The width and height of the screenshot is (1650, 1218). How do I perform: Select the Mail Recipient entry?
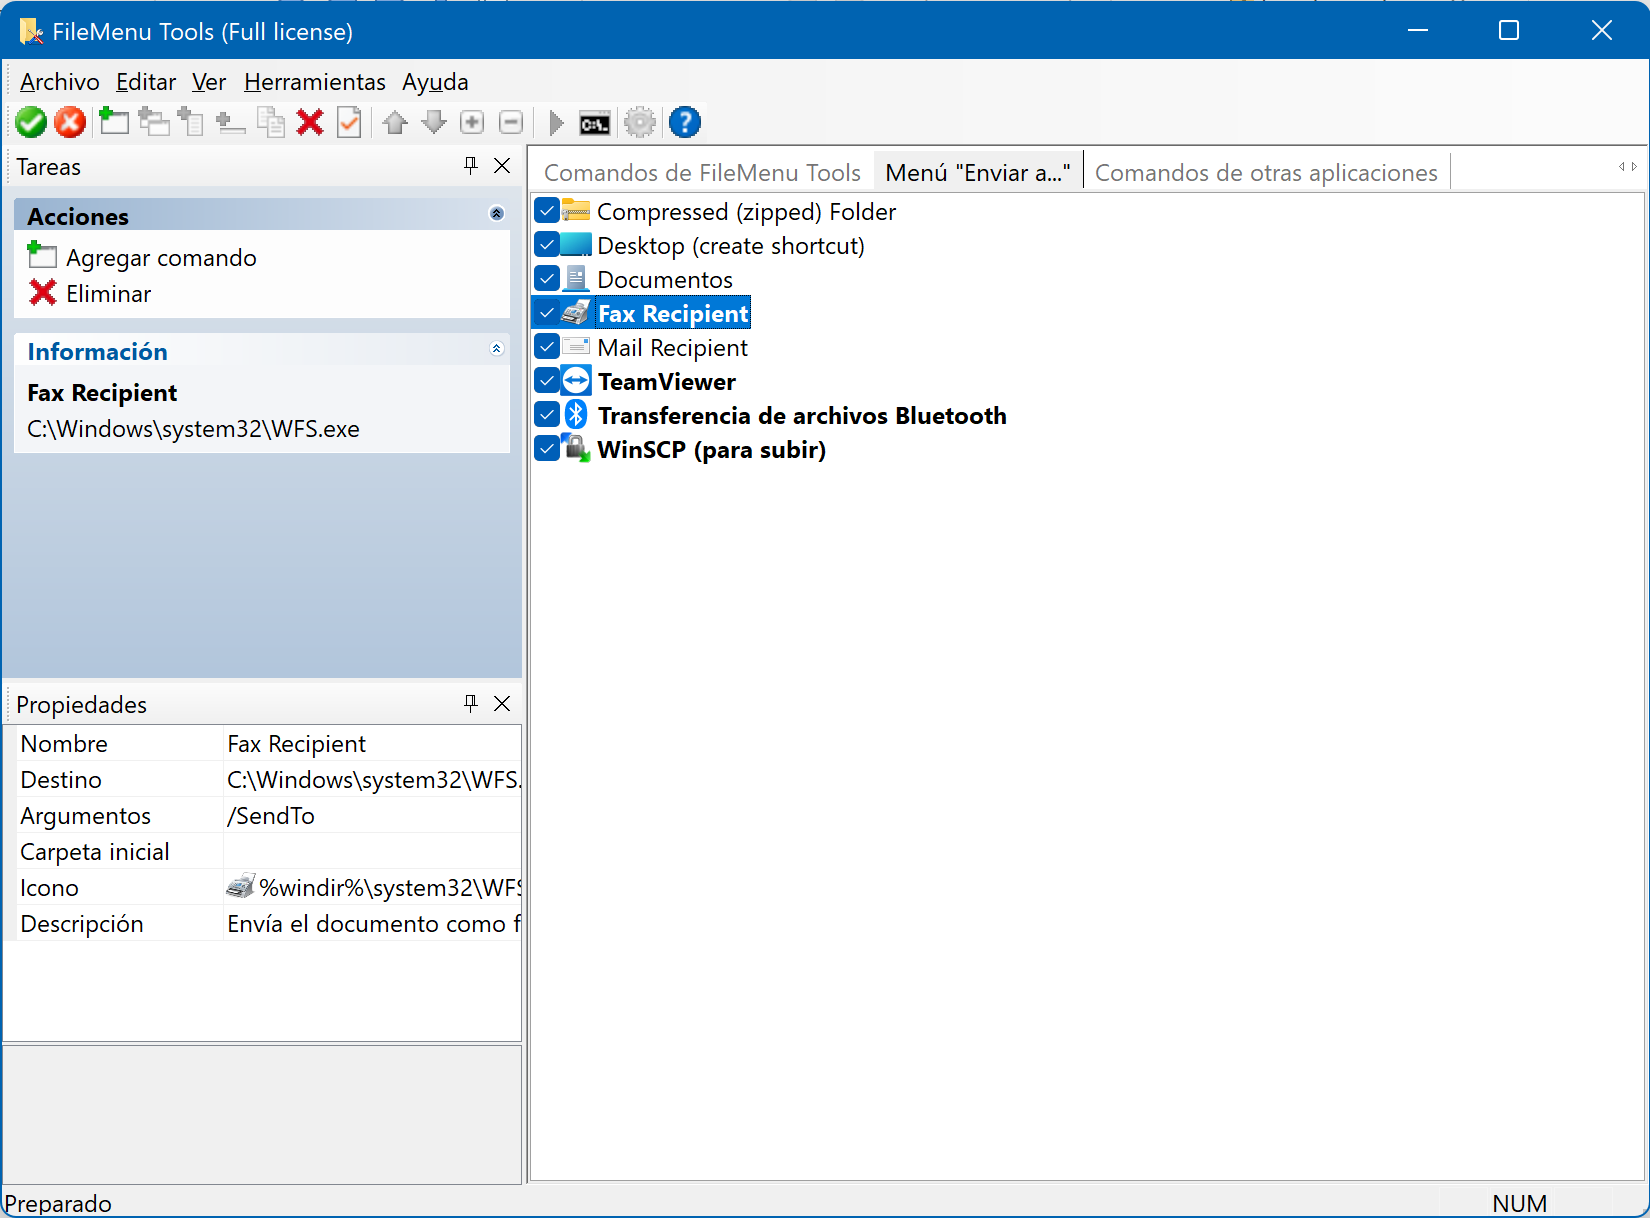coord(672,348)
